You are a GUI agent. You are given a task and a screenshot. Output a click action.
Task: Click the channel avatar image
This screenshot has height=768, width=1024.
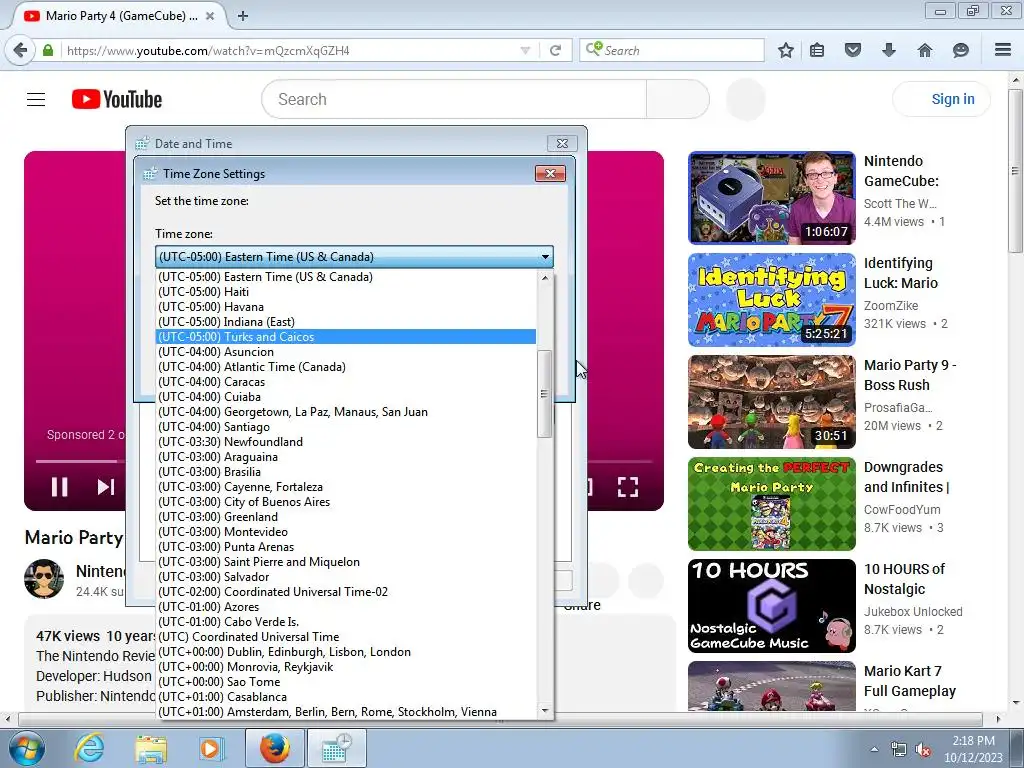[x=44, y=579]
